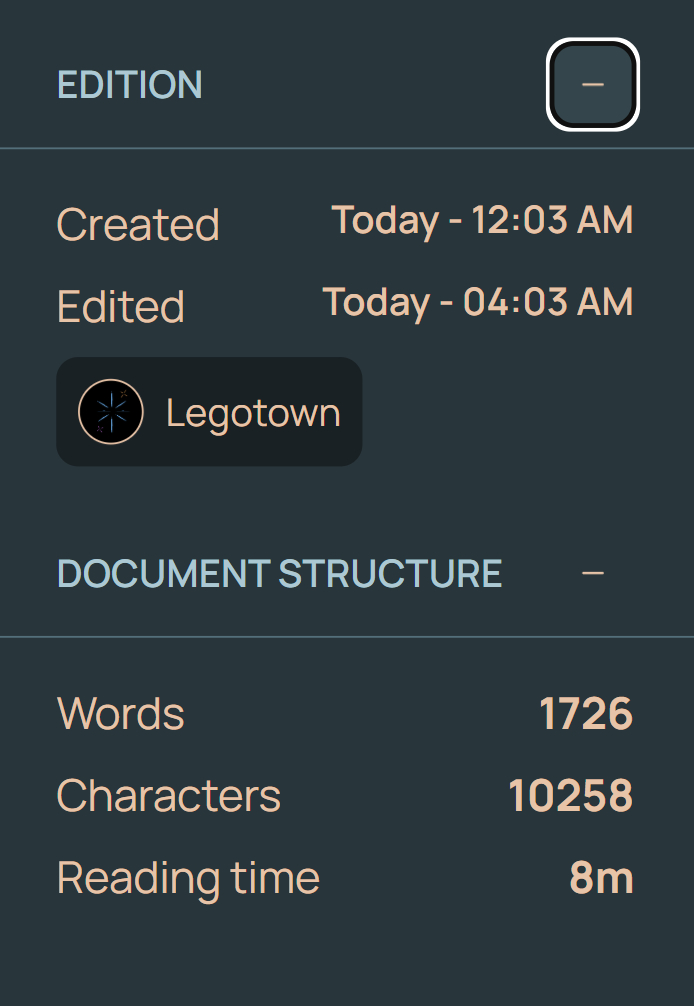The image size is (694, 1006).
Task: Click the Reading time label
Action: pos(188,878)
